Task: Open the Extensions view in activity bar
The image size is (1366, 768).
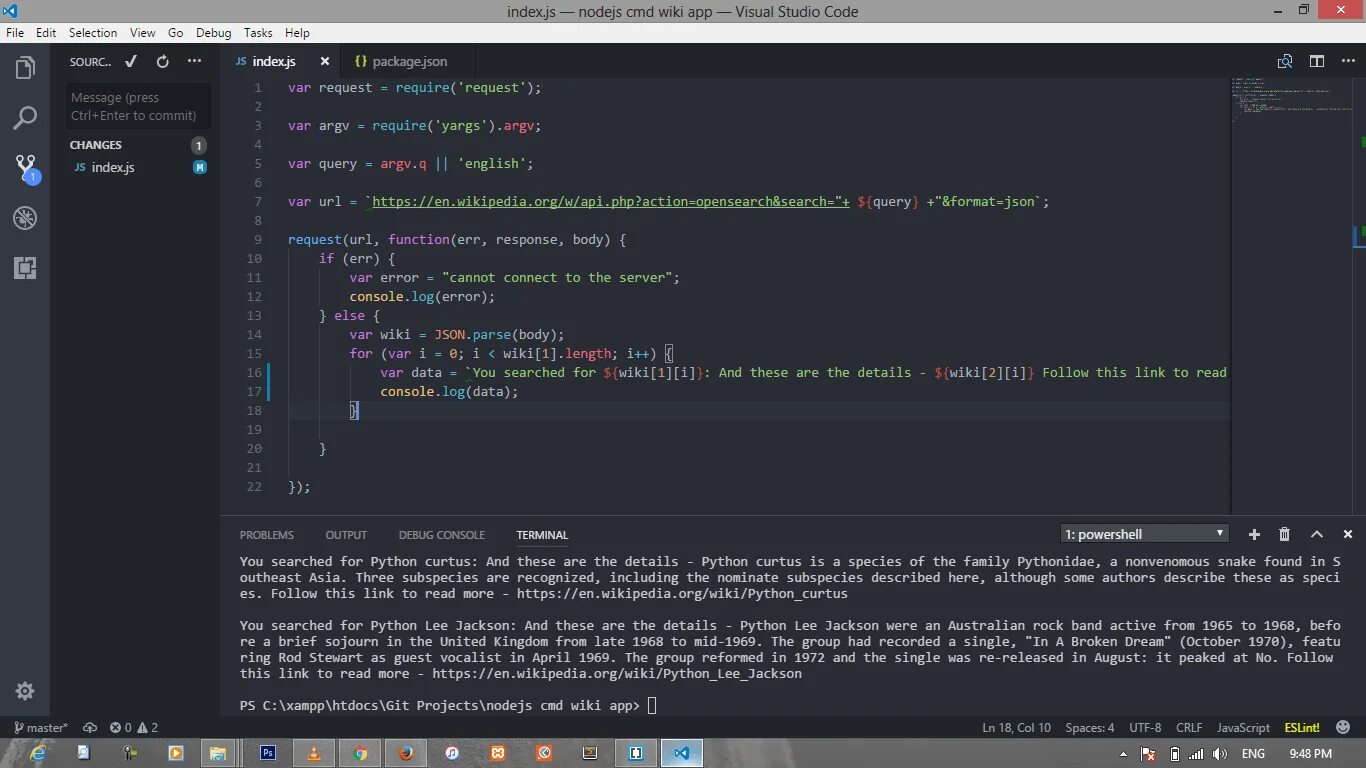Action: click(25, 268)
